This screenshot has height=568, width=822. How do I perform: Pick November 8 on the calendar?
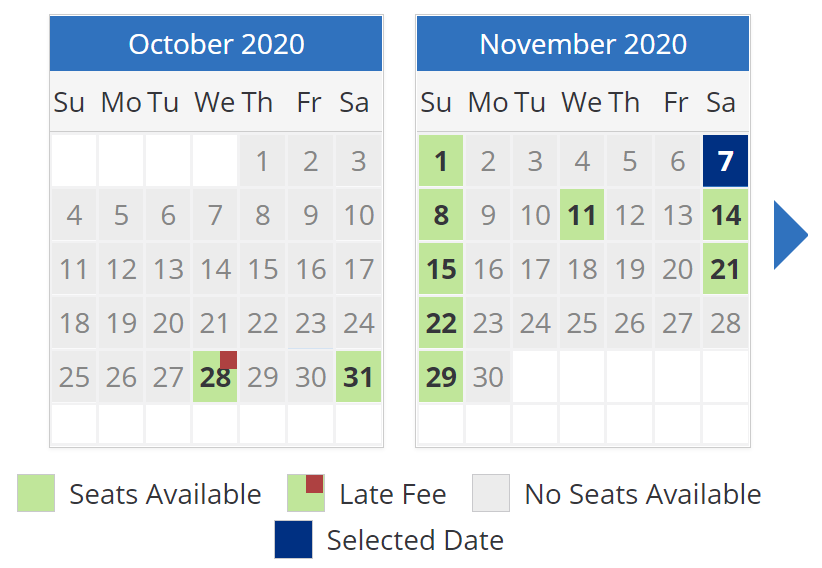click(441, 215)
